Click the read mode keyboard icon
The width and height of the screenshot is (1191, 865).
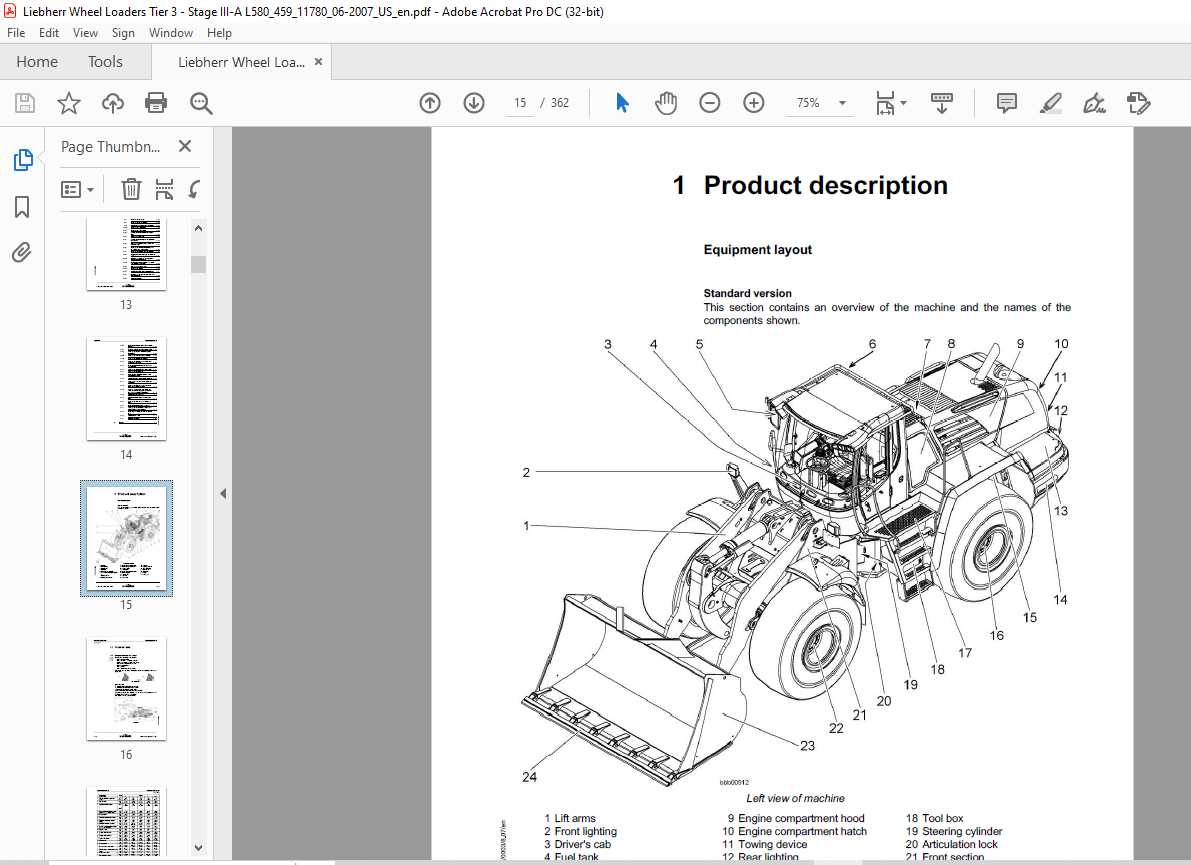[942, 103]
